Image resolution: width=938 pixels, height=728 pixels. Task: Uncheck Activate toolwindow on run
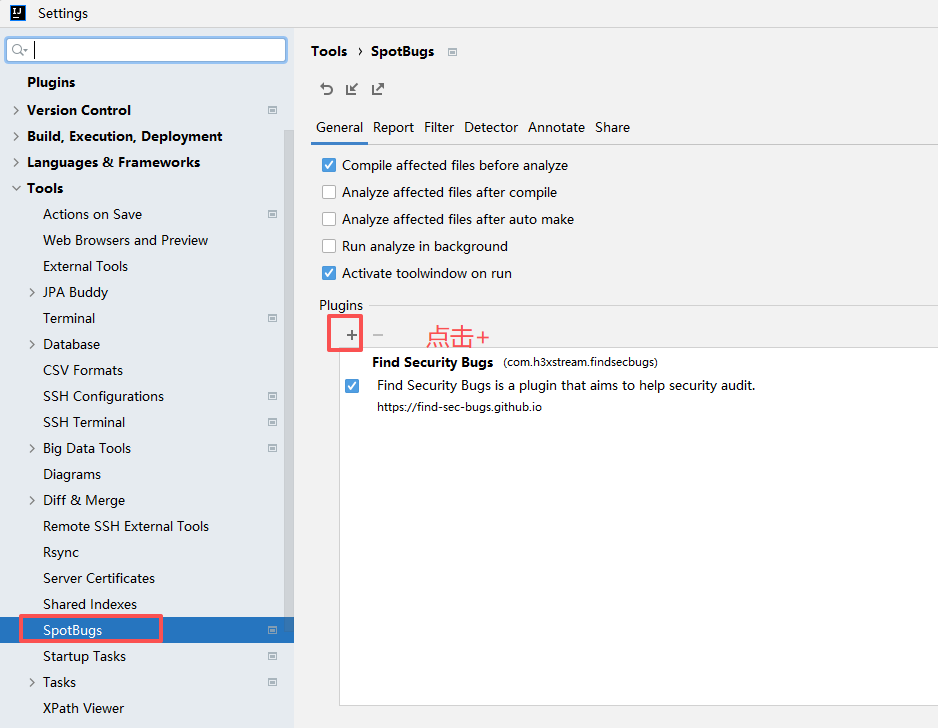(x=329, y=273)
